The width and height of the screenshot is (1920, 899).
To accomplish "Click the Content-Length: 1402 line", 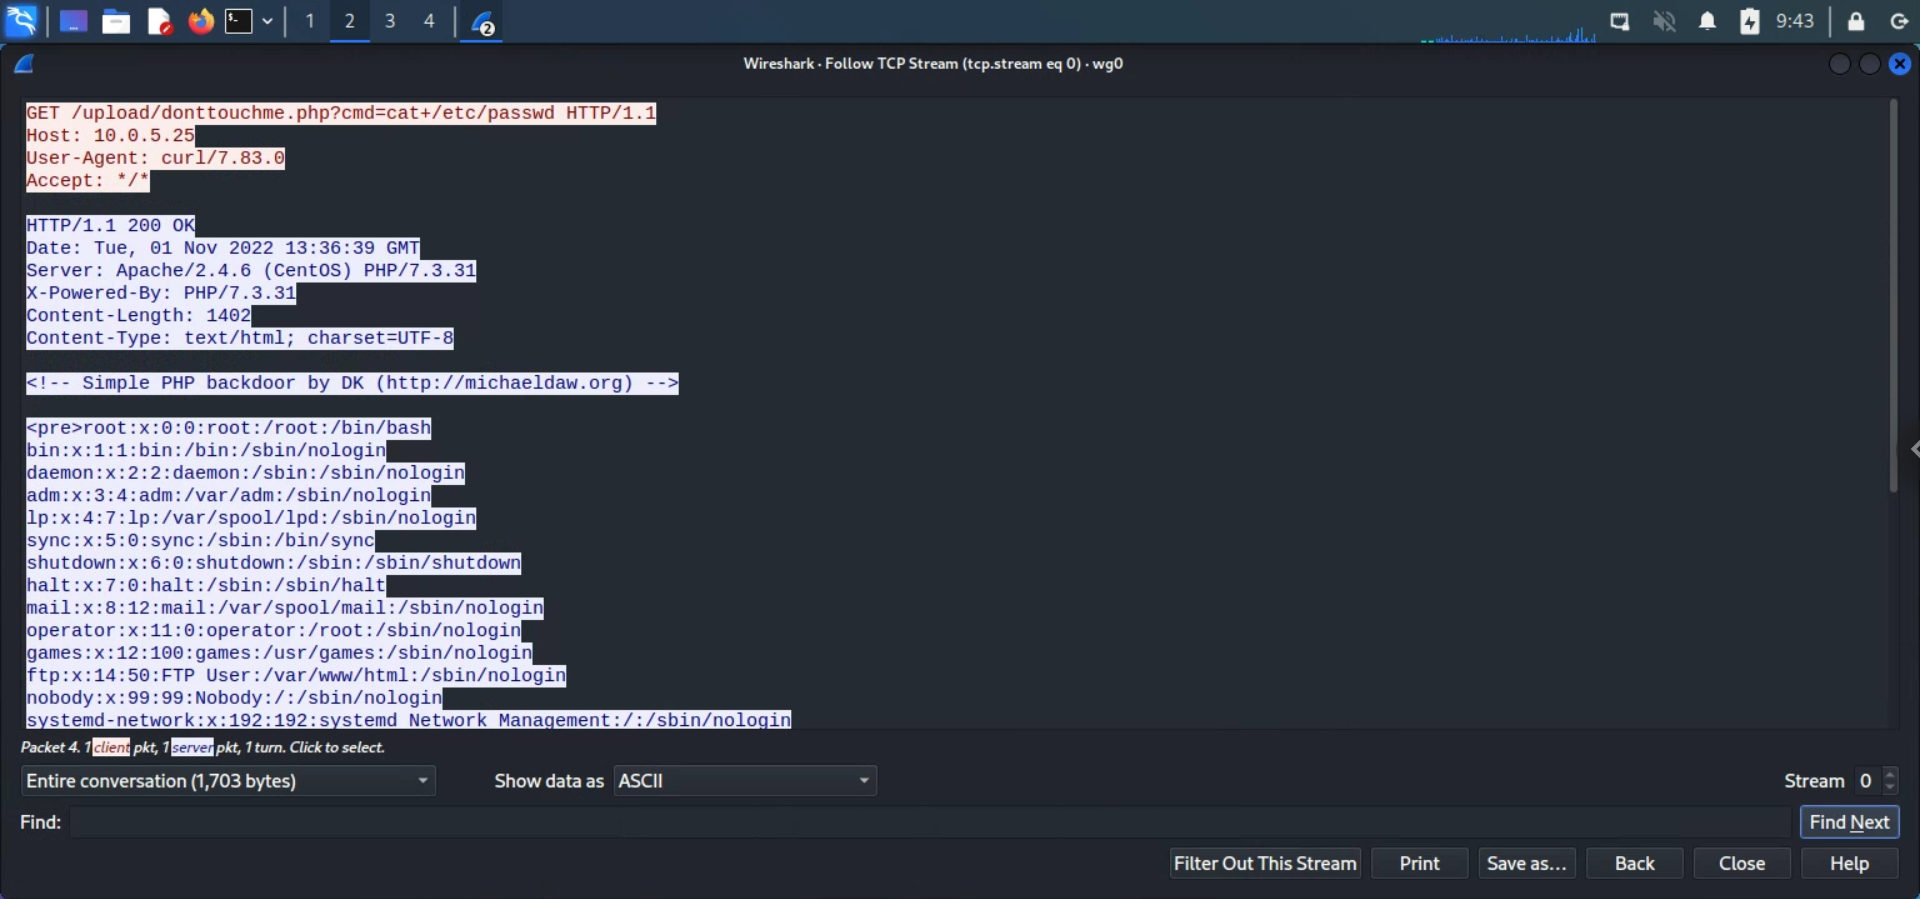I will pyautogui.click(x=138, y=315).
